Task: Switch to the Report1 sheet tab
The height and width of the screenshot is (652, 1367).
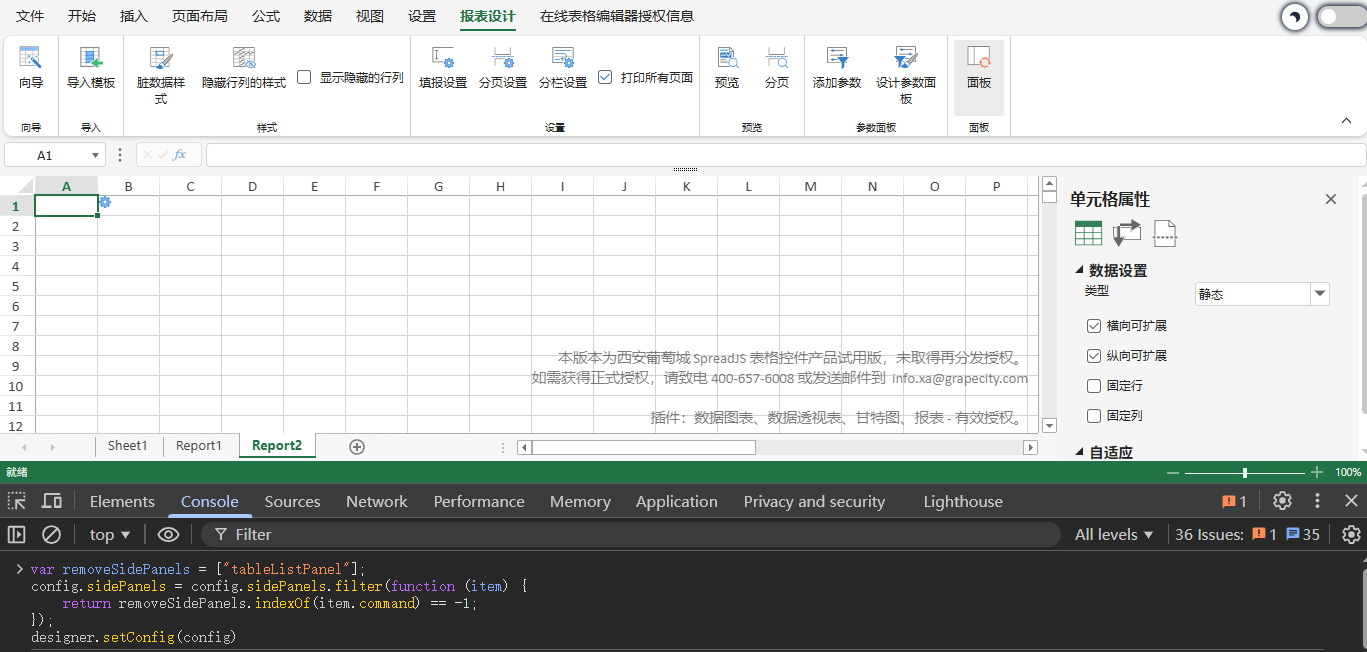Action: pos(199,446)
